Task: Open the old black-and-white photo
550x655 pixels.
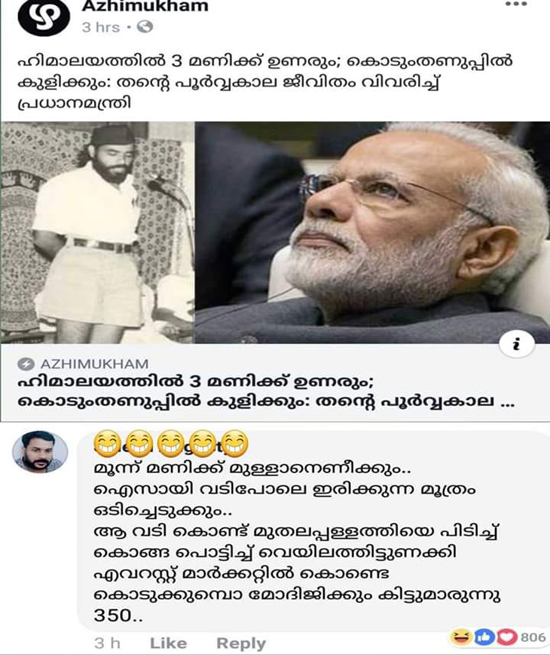Action: click(97, 233)
